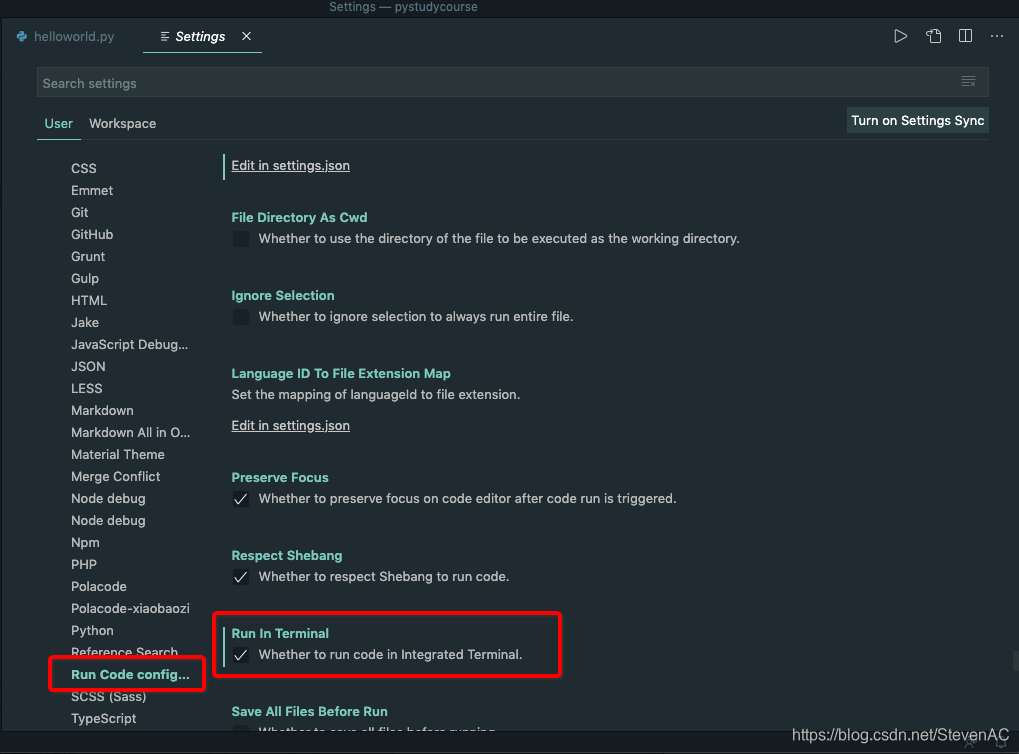Run the code with play icon

[900, 36]
